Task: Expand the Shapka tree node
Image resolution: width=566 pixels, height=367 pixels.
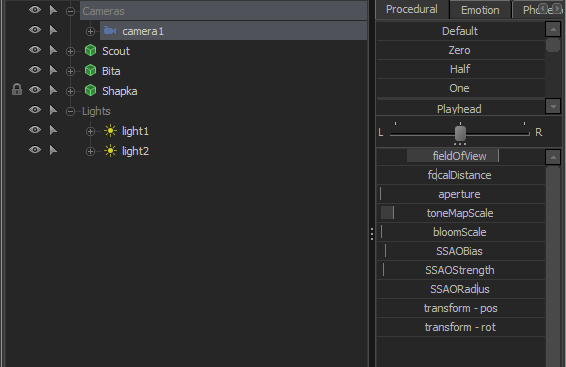Action: click(x=70, y=92)
